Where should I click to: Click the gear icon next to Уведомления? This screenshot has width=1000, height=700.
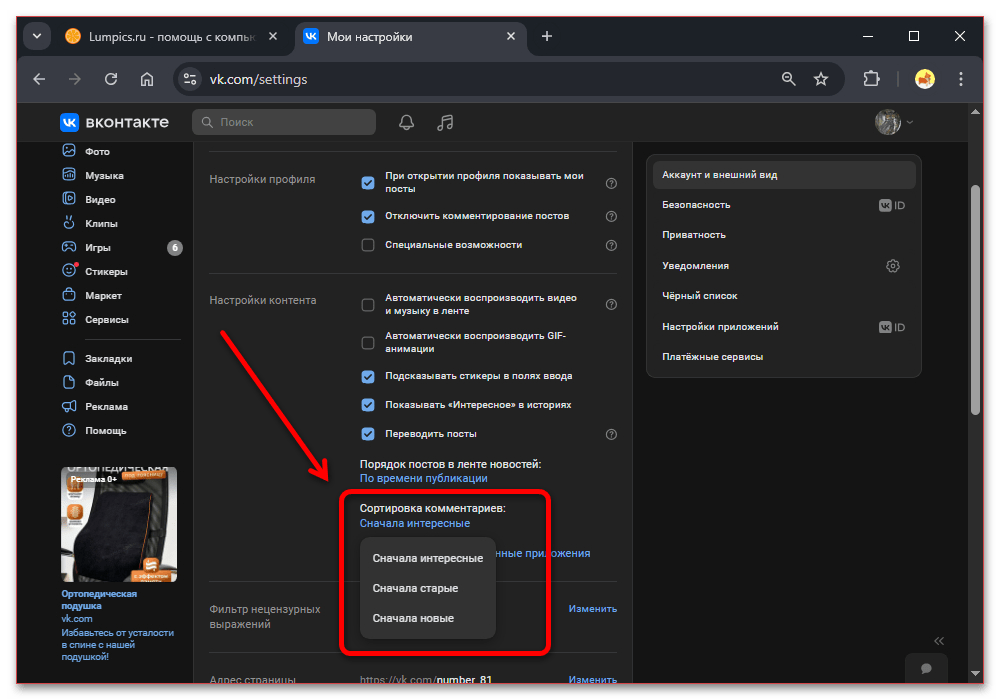893,266
